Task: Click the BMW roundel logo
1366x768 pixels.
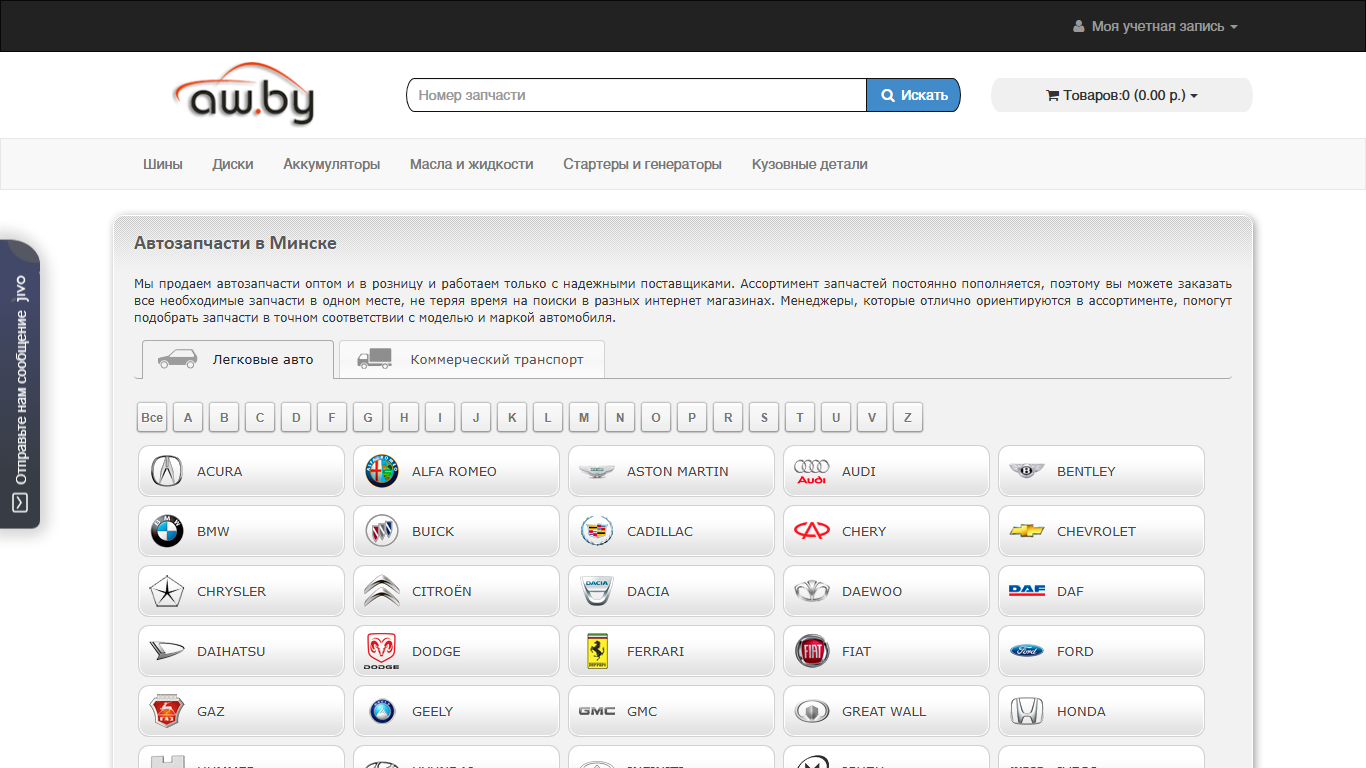Action: [x=167, y=531]
